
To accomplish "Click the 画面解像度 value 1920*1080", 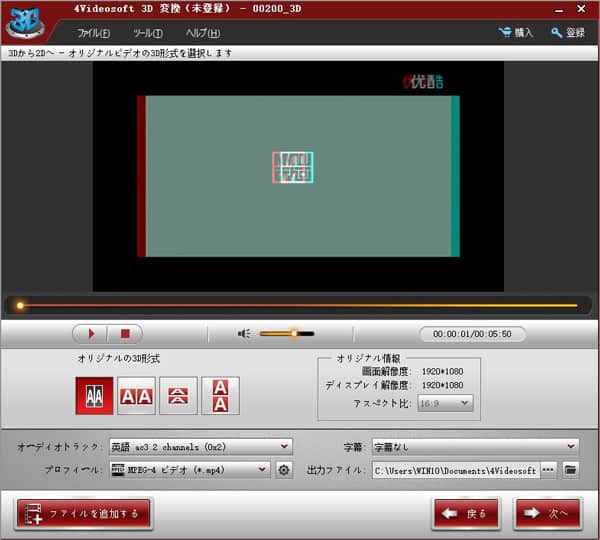I will [x=442, y=371].
